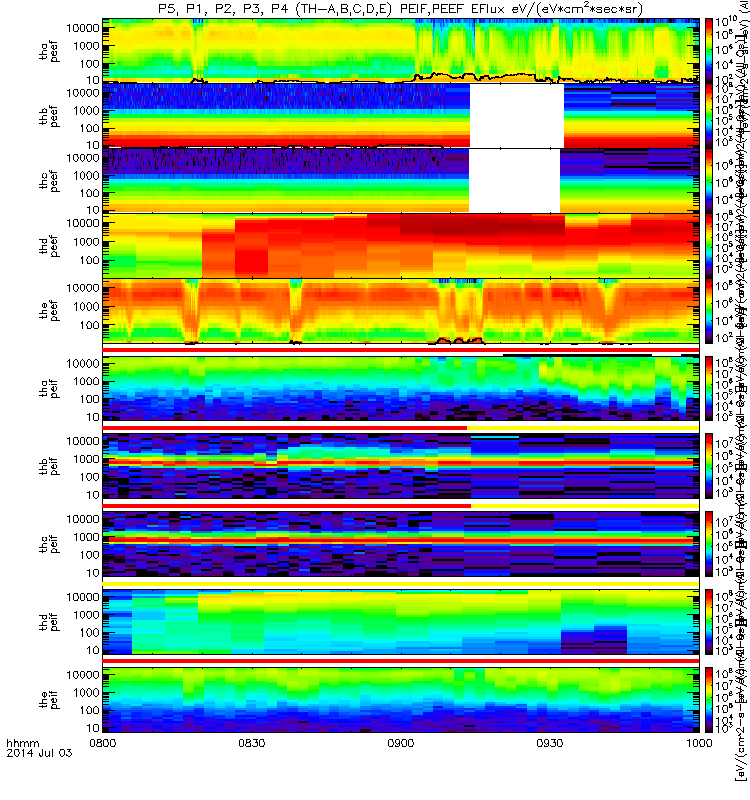
Task: Click the color bar beside tha peef panel
Action: tap(709, 51)
